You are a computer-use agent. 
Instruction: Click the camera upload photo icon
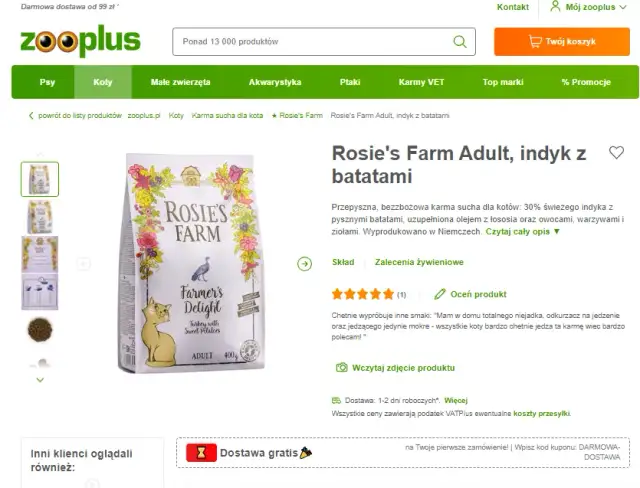coord(342,368)
